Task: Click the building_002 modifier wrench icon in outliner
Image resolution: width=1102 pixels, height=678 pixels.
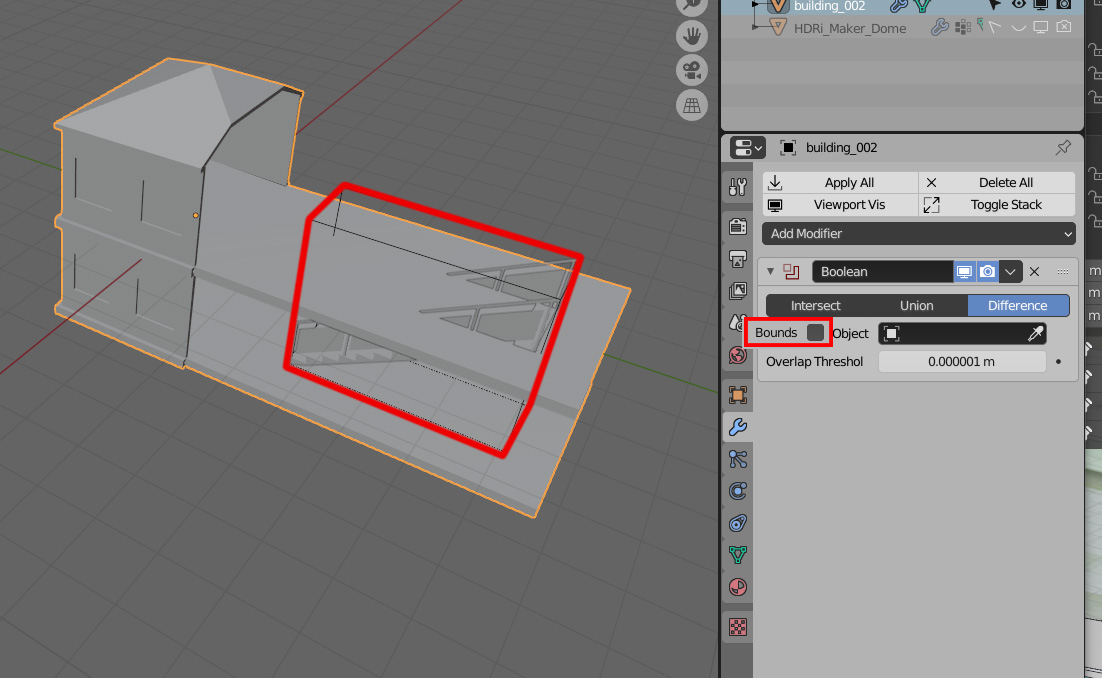Action: [x=898, y=6]
